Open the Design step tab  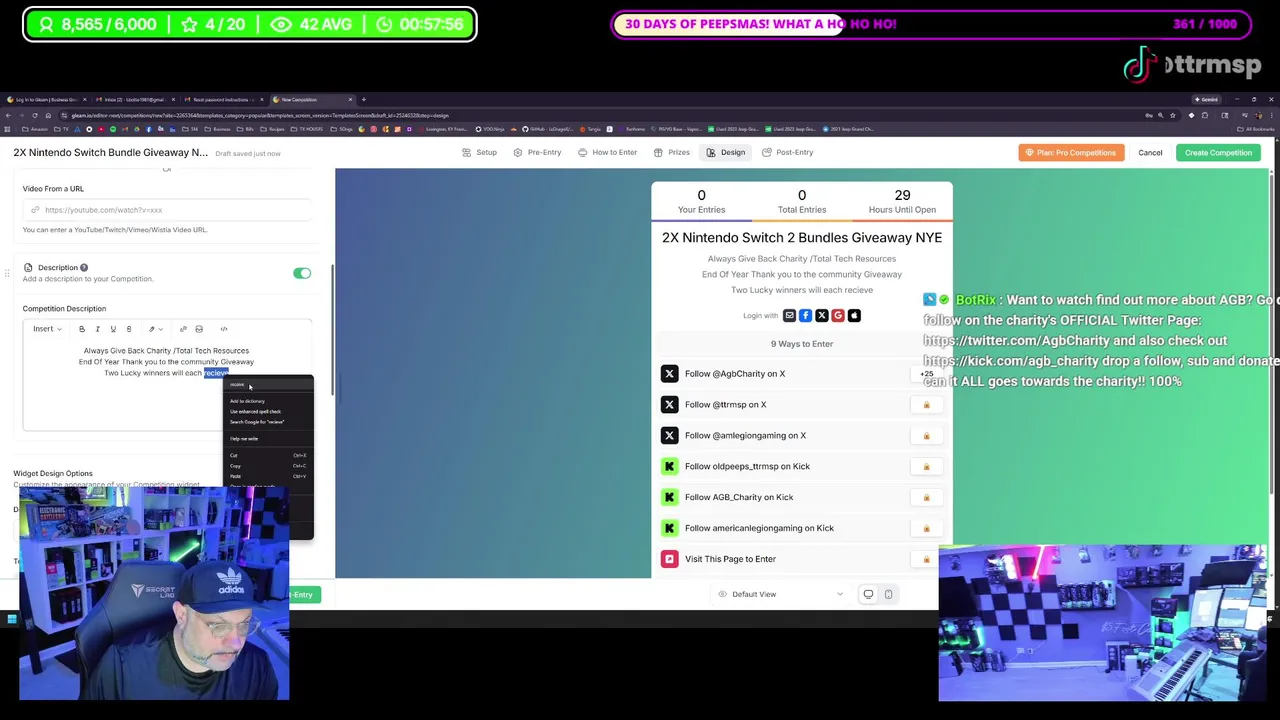tap(726, 152)
